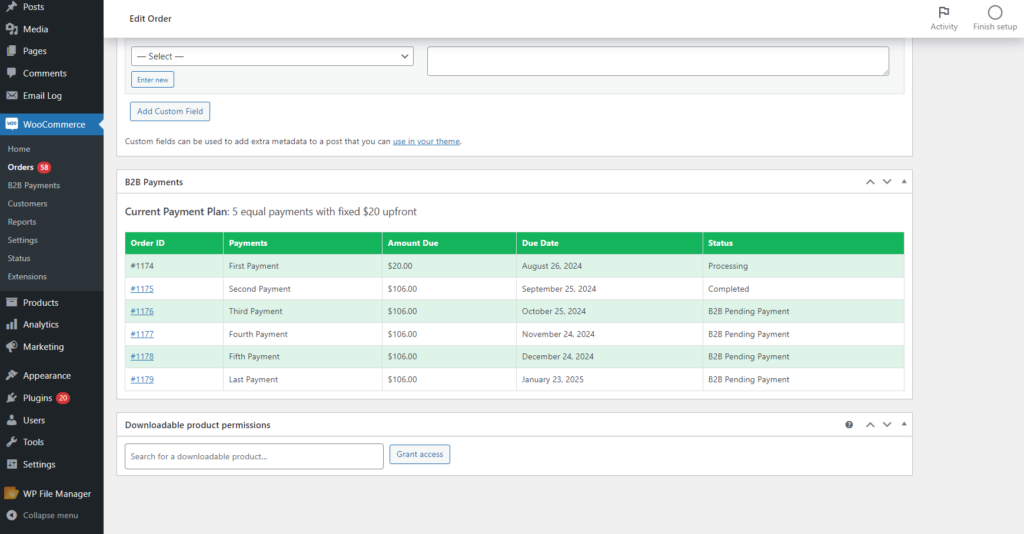This screenshot has height=534, width=1024.
Task: Click the Posts pin icon in sidebar
Action: [x=12, y=7]
